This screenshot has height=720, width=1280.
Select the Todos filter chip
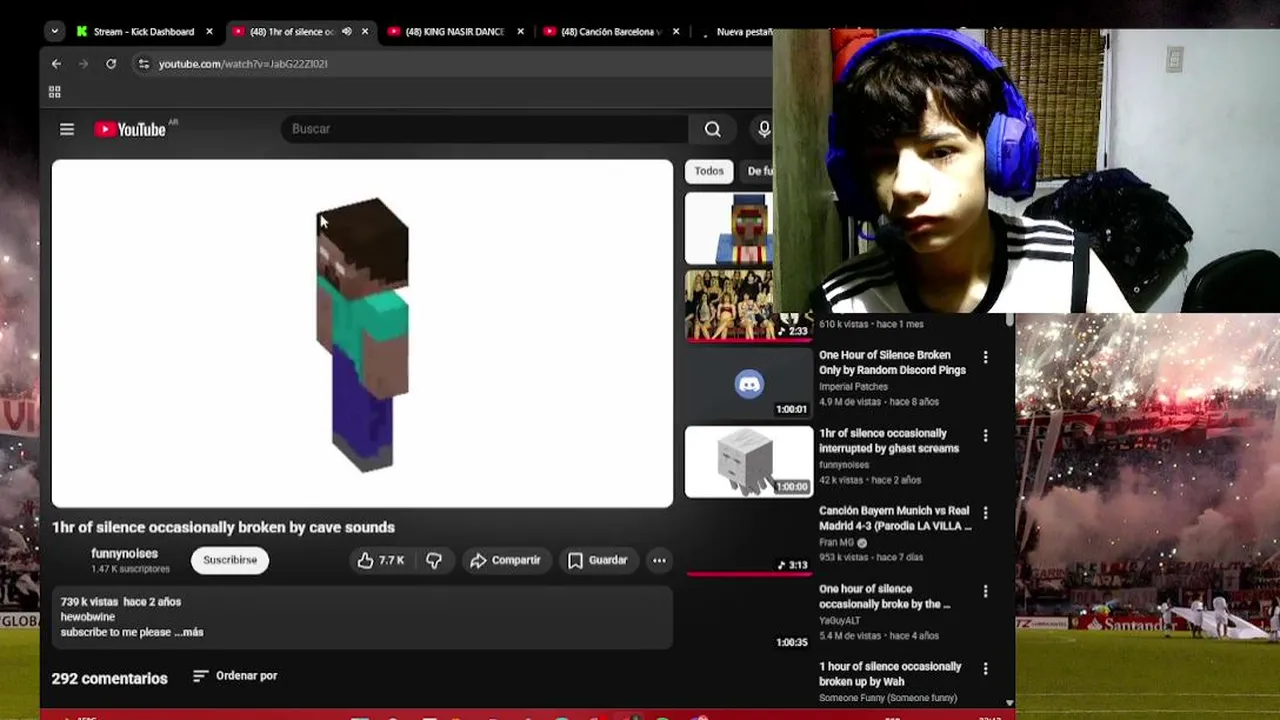point(709,171)
